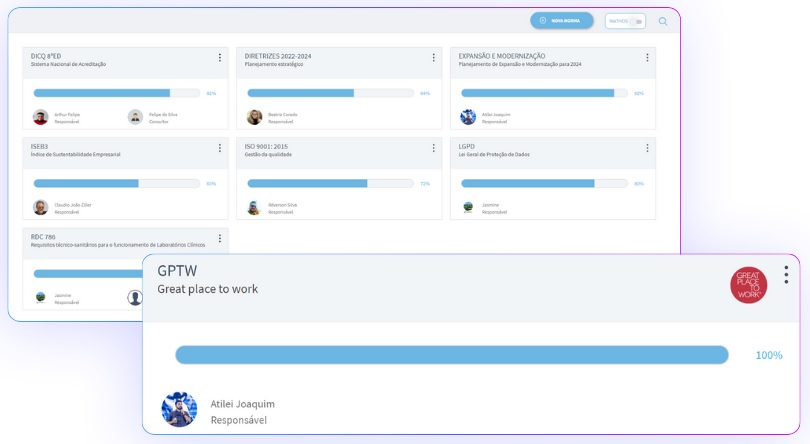
Task: Click the Great Place to Work logo
Action: 748,285
